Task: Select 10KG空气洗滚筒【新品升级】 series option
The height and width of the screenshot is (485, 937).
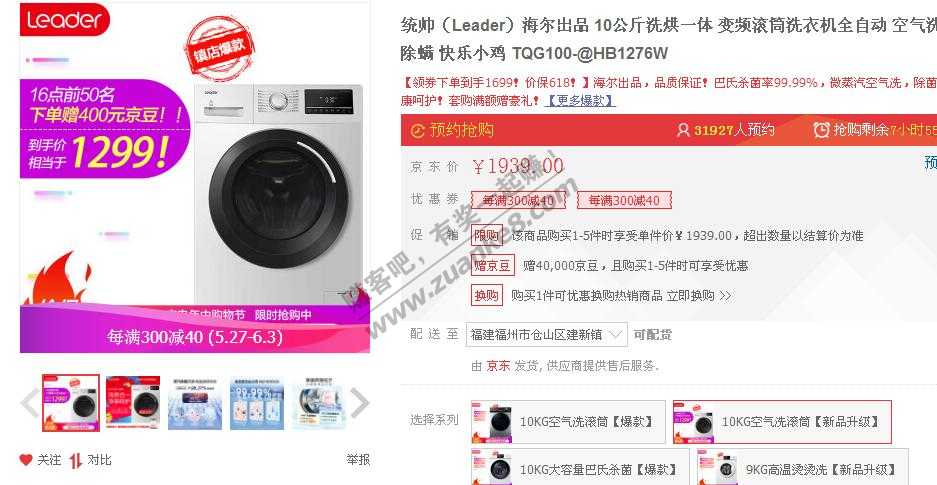Action: pos(782,422)
